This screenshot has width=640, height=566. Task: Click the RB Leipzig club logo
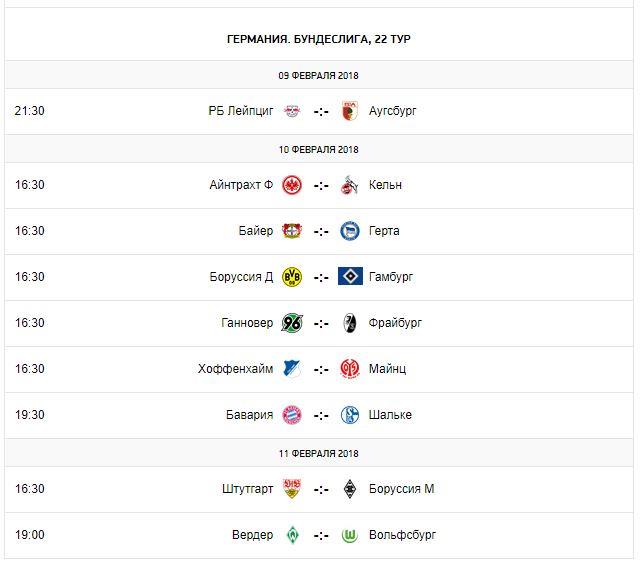coord(292,111)
